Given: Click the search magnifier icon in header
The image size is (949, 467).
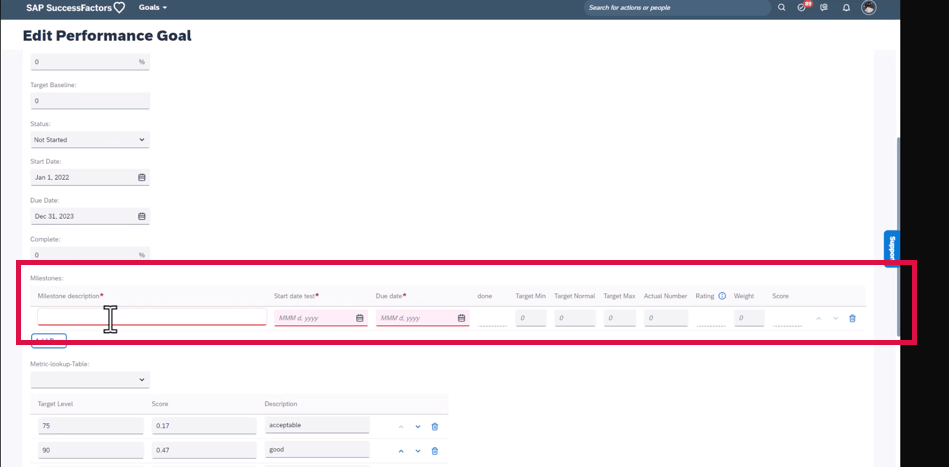Looking at the screenshot, I should pos(782,7).
